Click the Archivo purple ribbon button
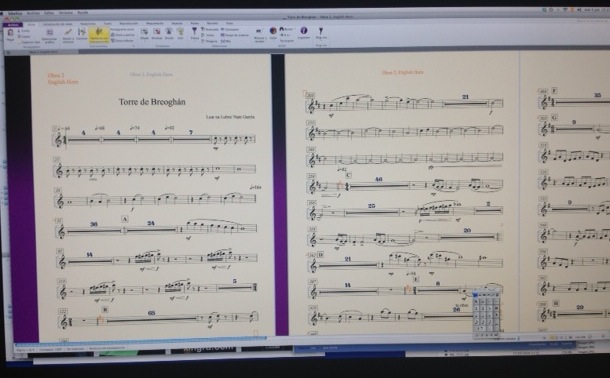 click(12, 24)
